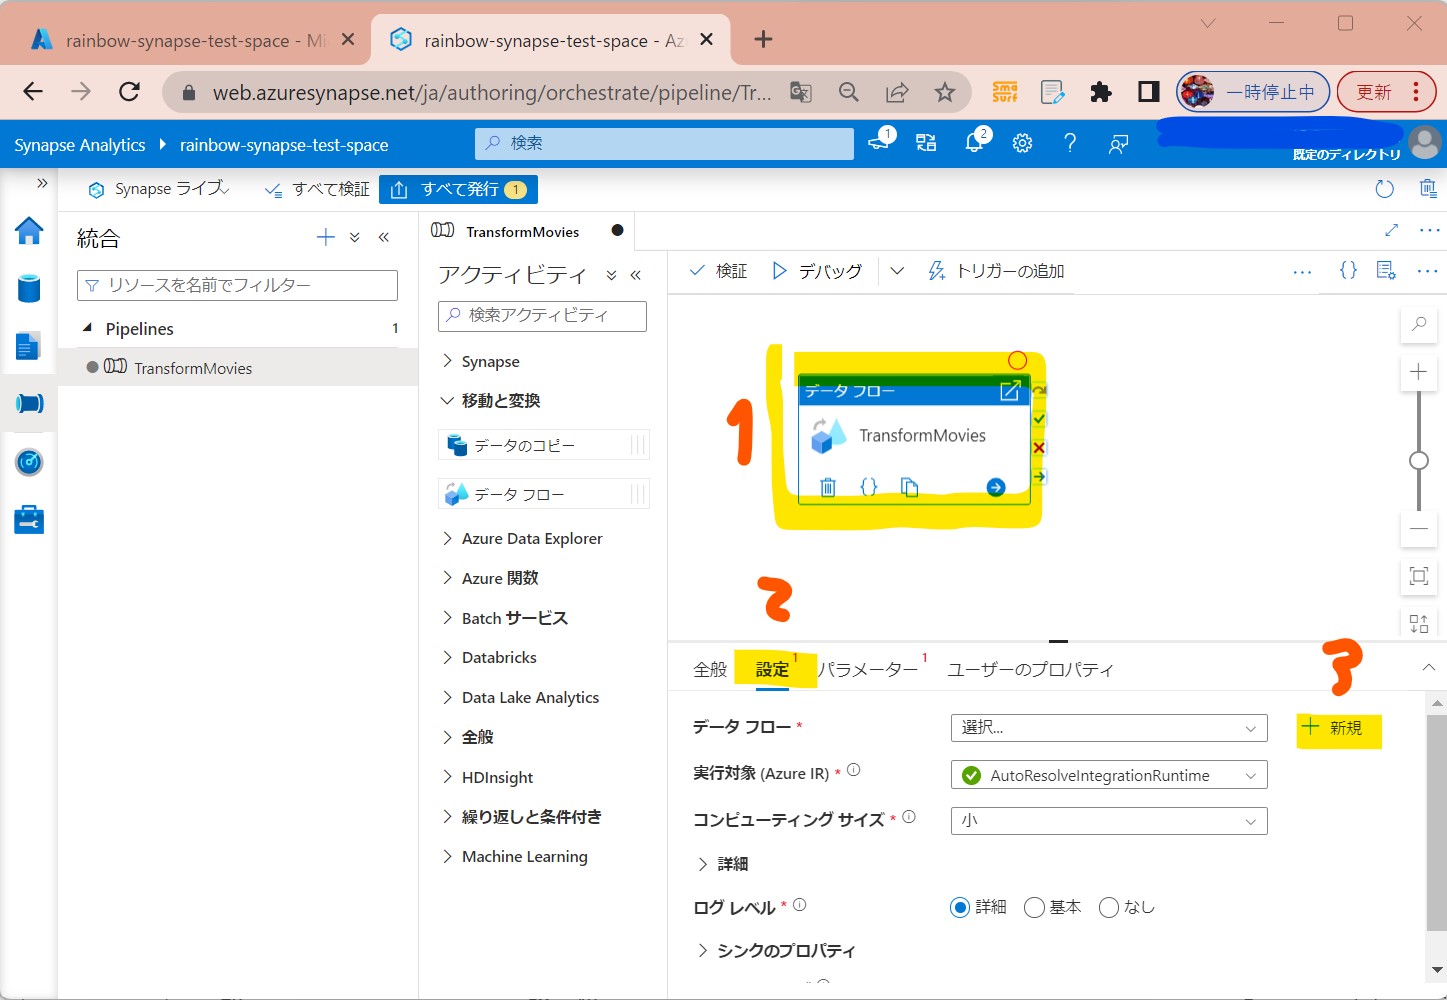Screen dimensions: 1447x1000
Task: Expand the Machine Learning activity group
Action: [x=447, y=856]
